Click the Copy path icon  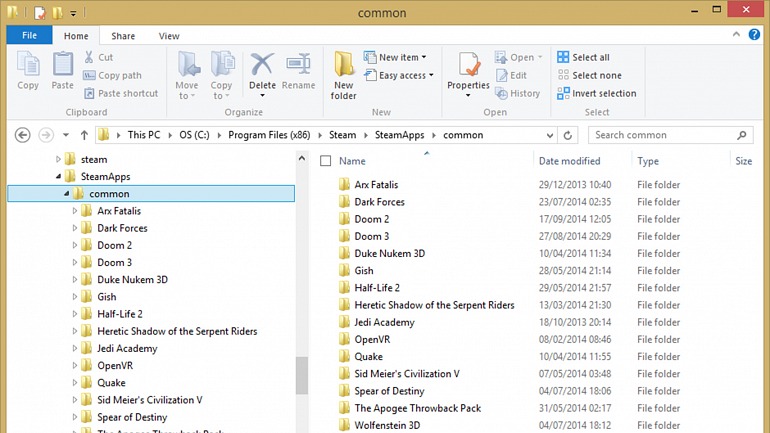pos(89,75)
